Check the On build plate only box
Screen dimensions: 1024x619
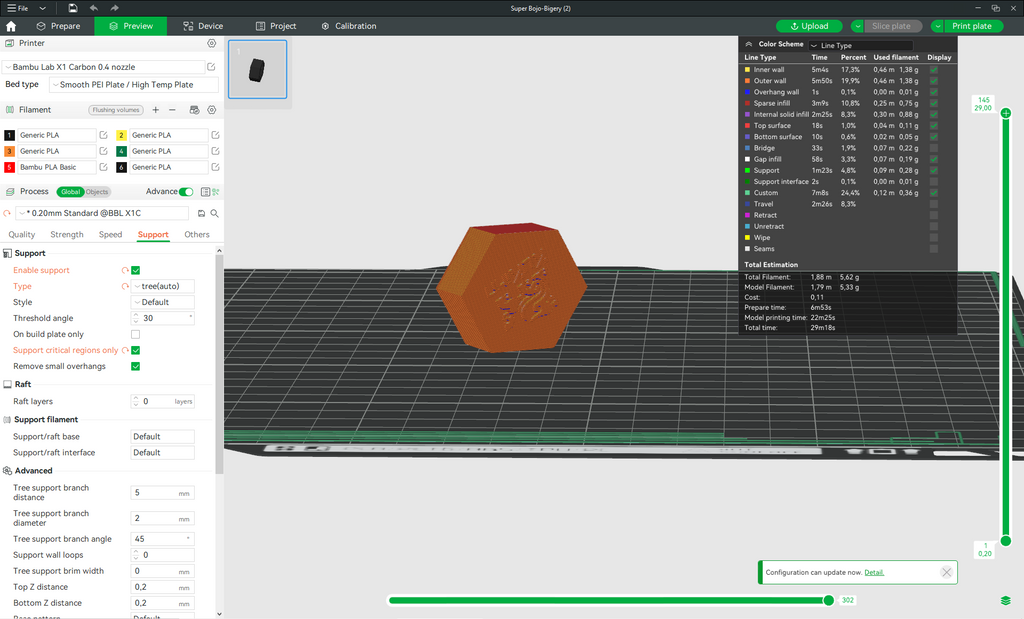coord(136,334)
